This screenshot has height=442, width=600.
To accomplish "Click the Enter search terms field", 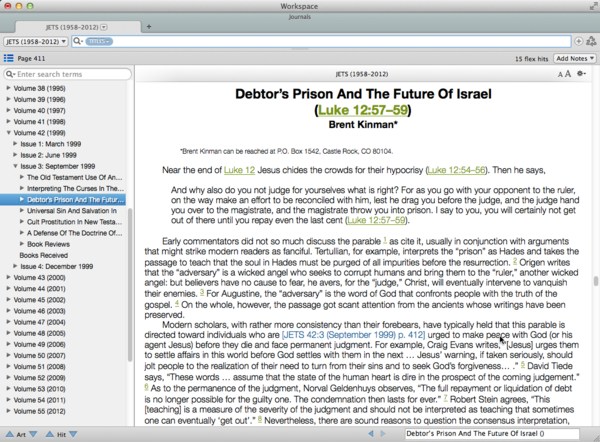I will [70, 75].
